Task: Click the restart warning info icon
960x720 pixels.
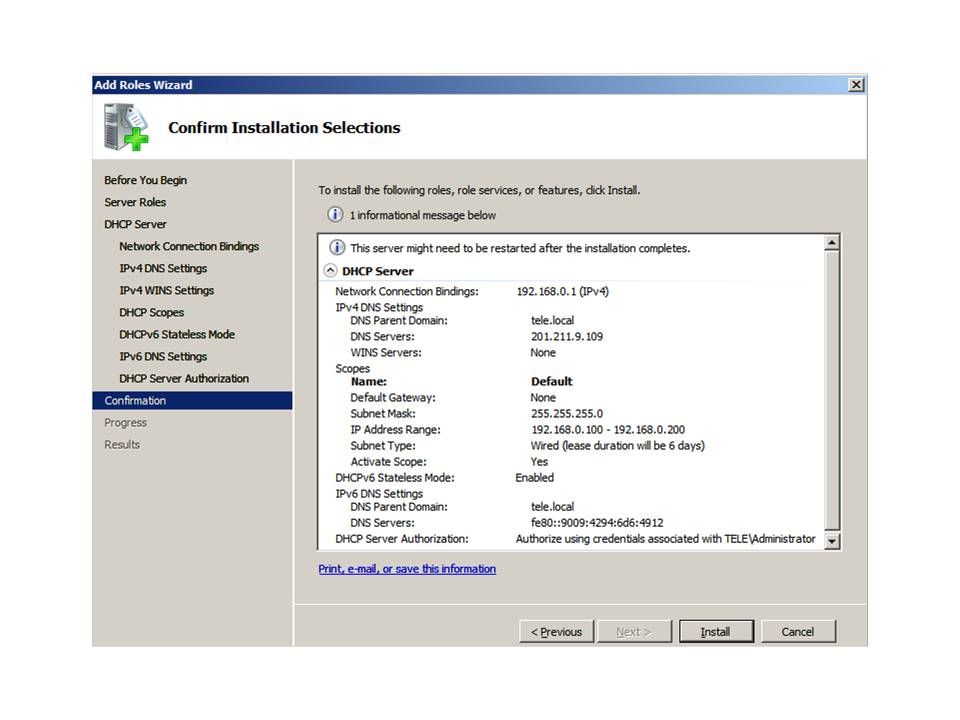Action: coord(337,248)
